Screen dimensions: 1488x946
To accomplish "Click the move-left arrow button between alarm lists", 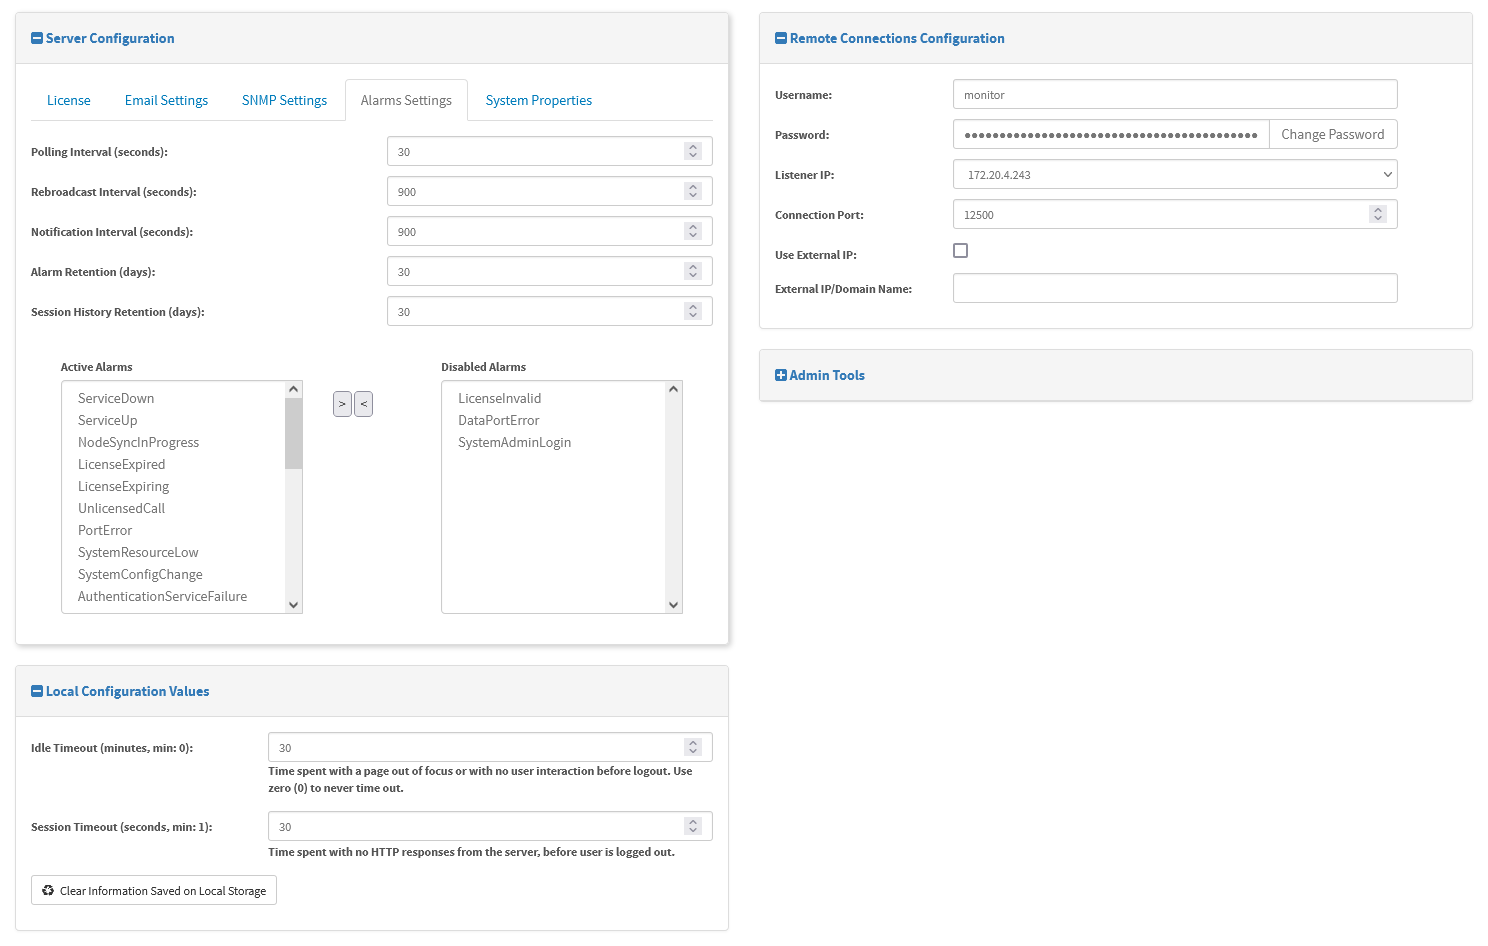I will coord(364,404).
